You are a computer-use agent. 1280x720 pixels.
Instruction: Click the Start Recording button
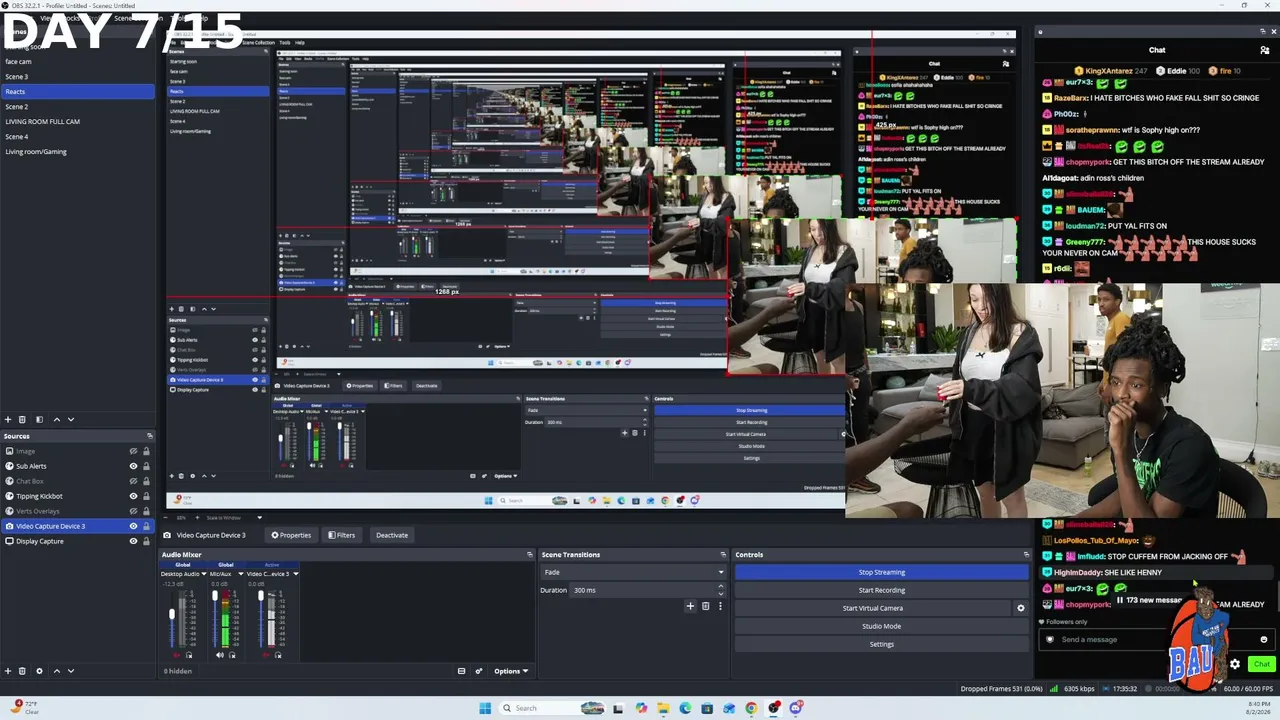(881, 590)
